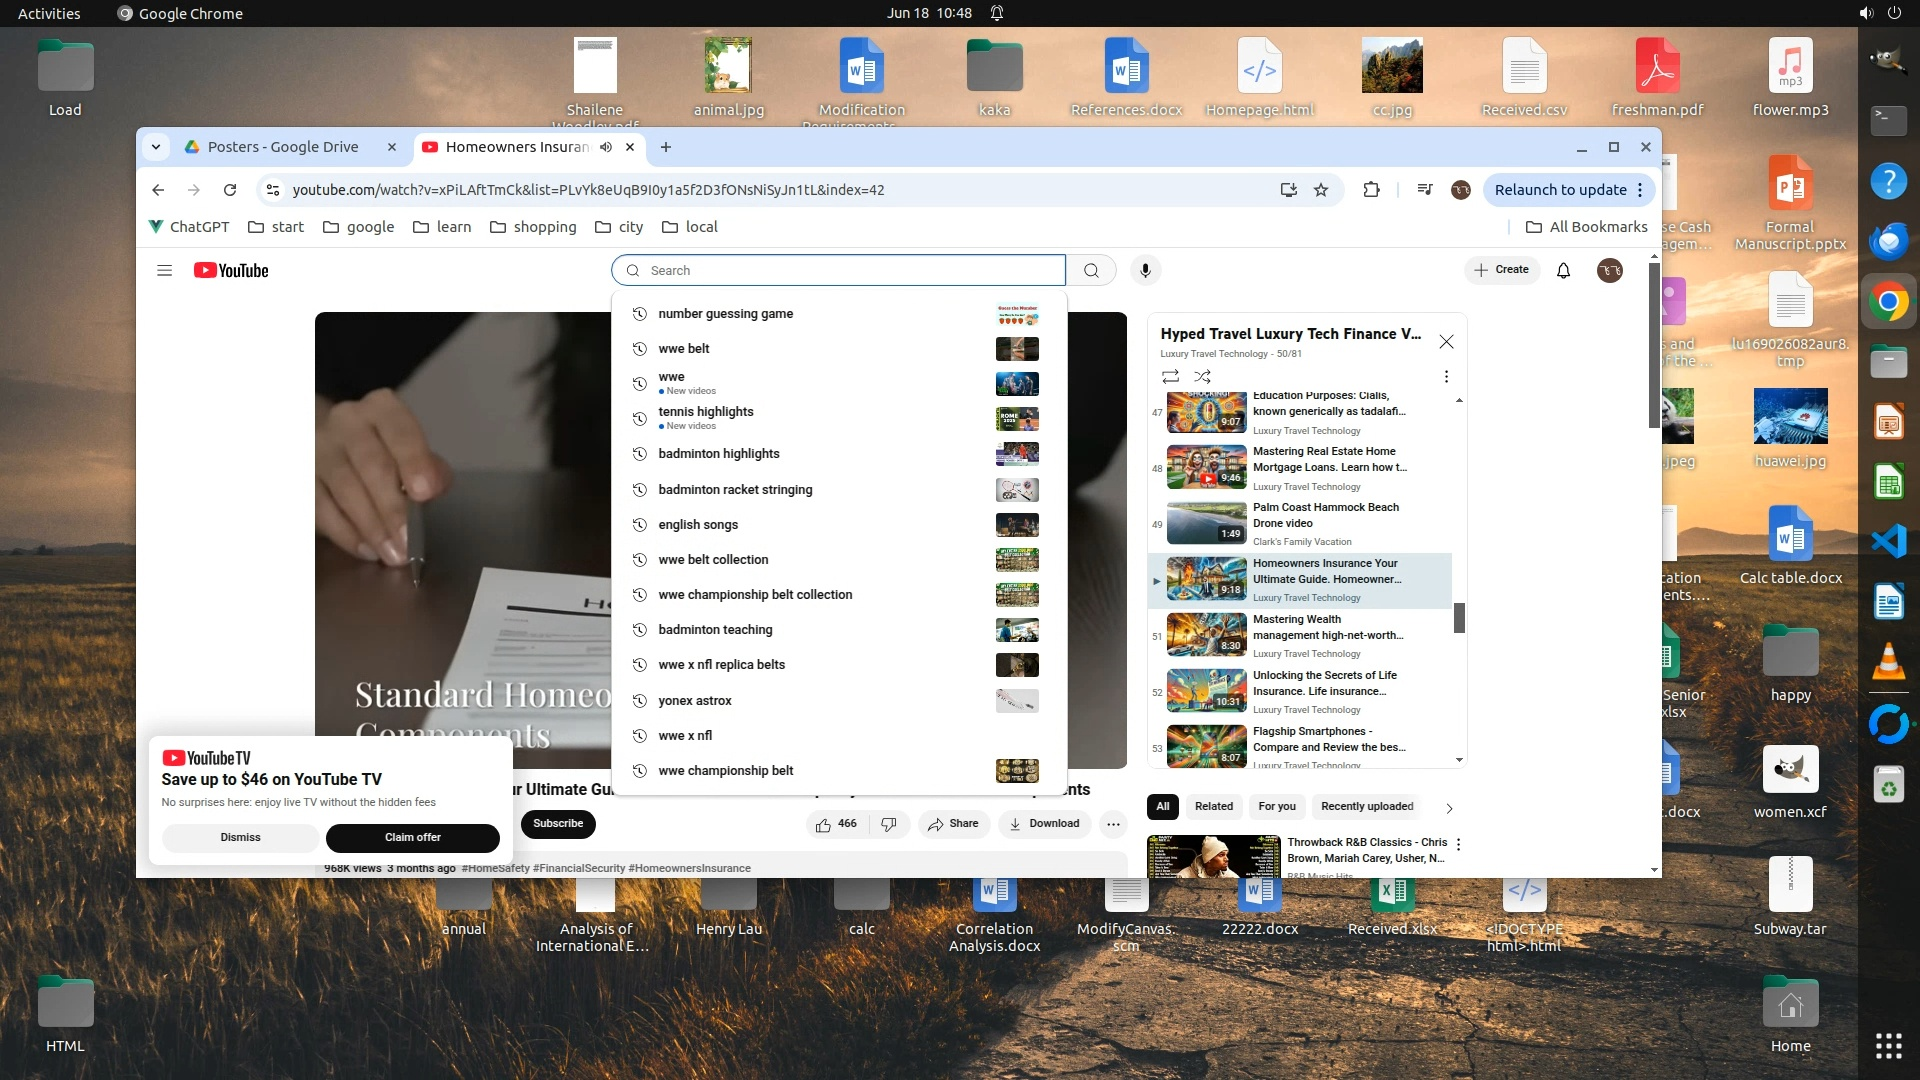The width and height of the screenshot is (1920, 1080).
Task: Click the YouTube voice search microphone
Action: tap(1145, 270)
